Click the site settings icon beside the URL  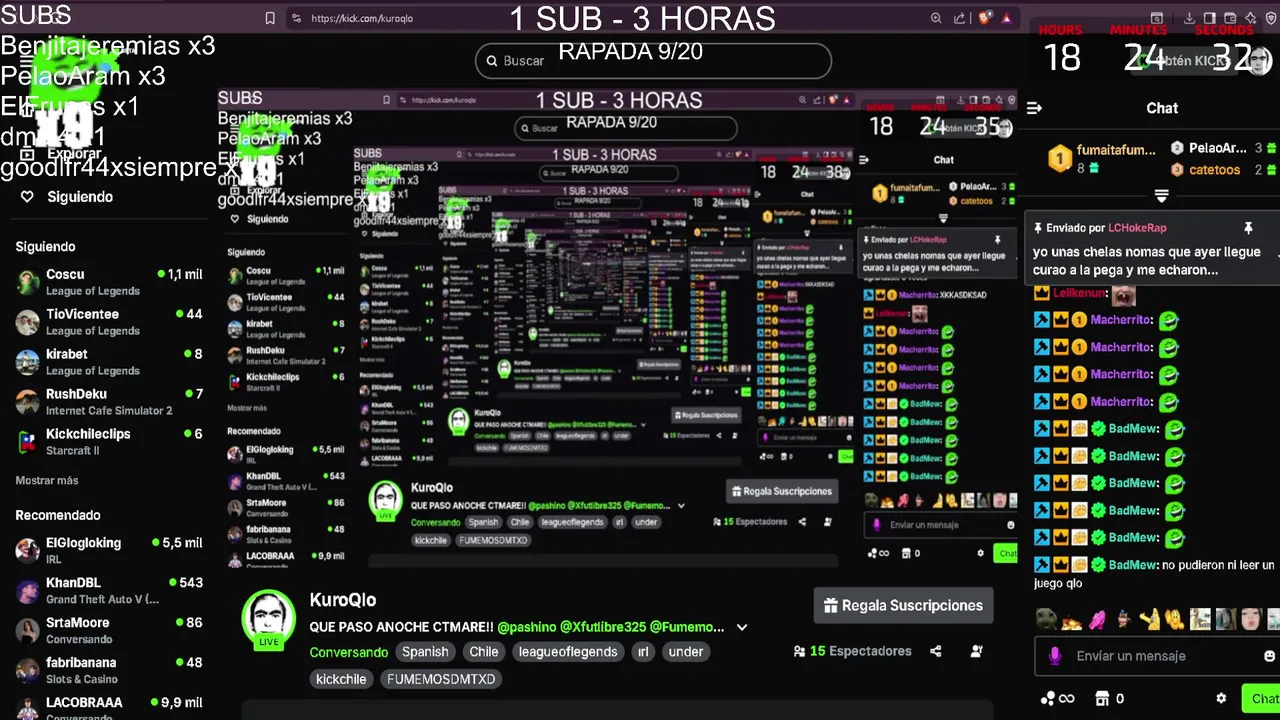point(296,18)
